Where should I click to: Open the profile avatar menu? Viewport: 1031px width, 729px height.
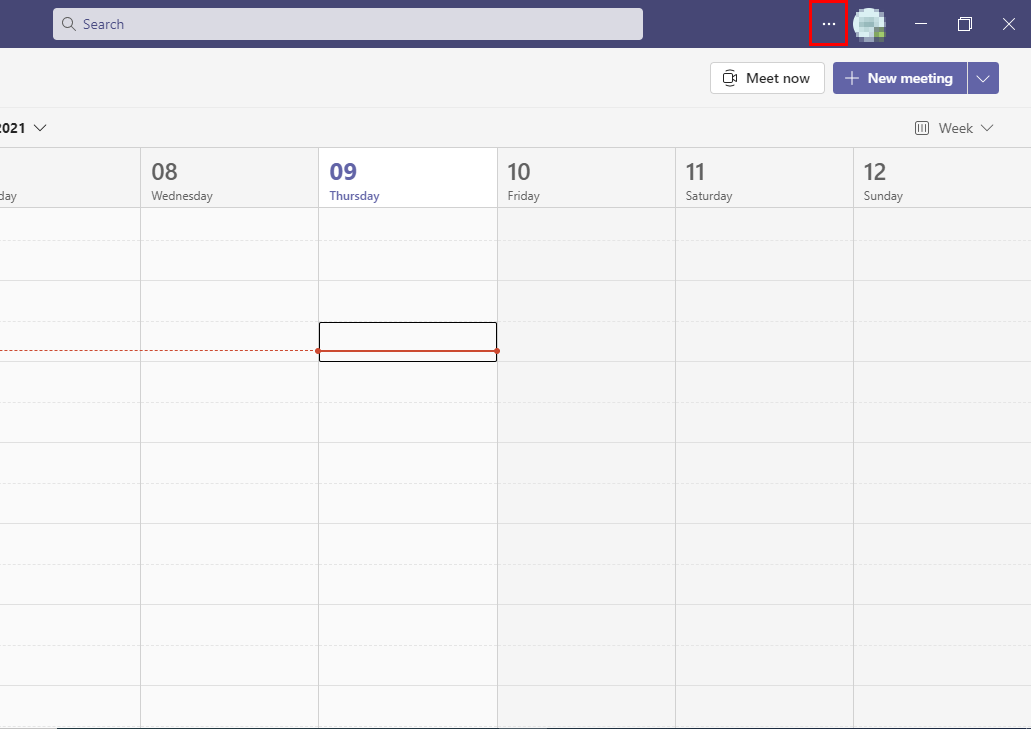(x=869, y=25)
